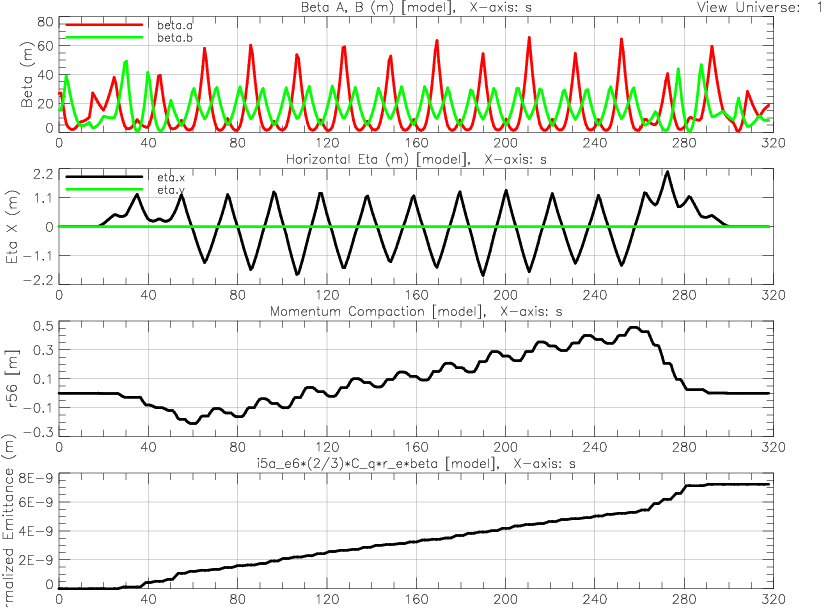
Task: Click the '4E−9' tick on the emittance axis
Action: click(x=36, y=531)
